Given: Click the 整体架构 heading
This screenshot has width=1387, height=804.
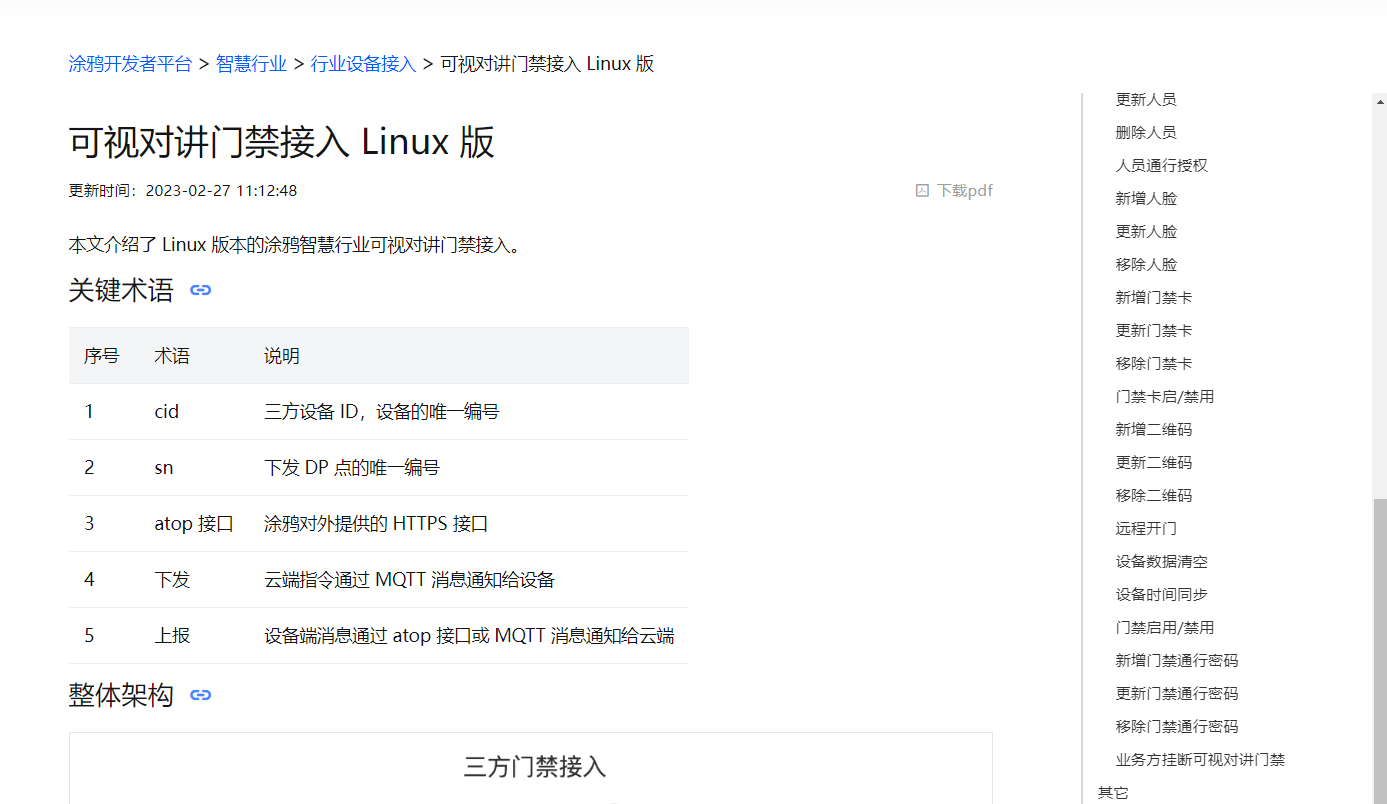Looking at the screenshot, I should [121, 695].
